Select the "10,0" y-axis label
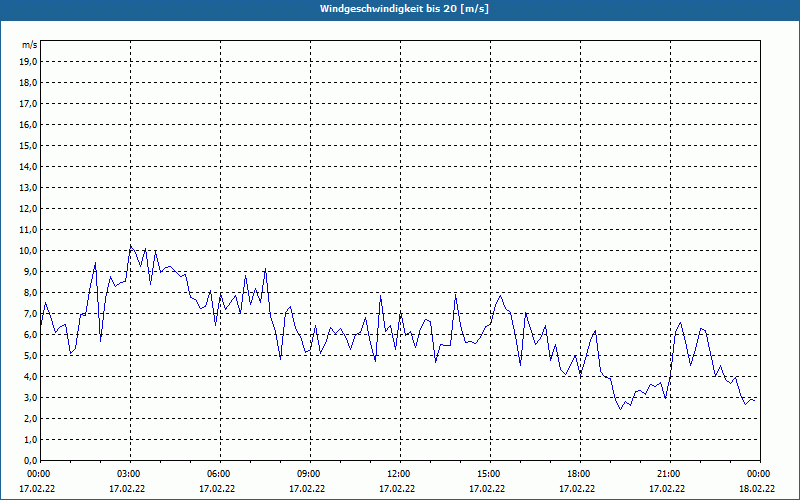The image size is (800, 500). (28, 251)
